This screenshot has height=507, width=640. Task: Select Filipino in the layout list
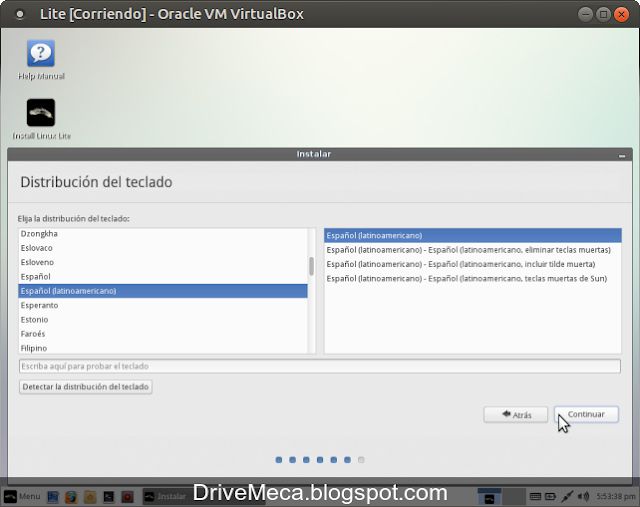[x=163, y=348]
